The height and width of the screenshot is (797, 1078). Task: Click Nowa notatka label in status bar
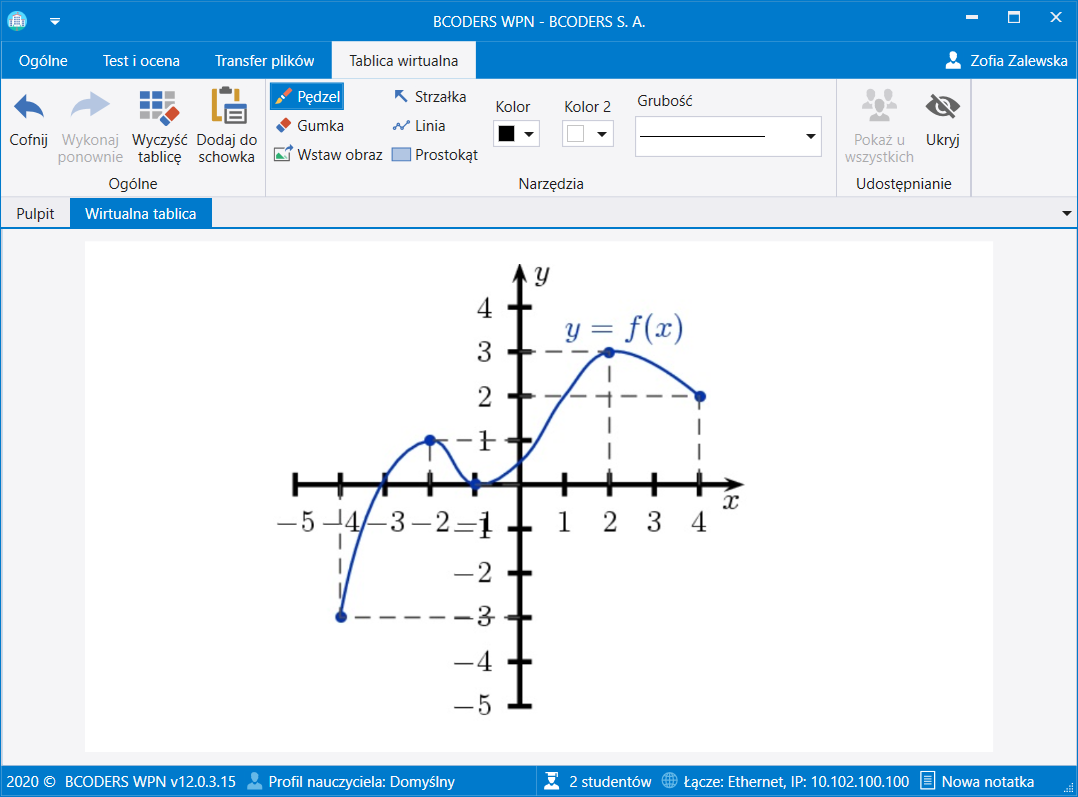pos(988,781)
